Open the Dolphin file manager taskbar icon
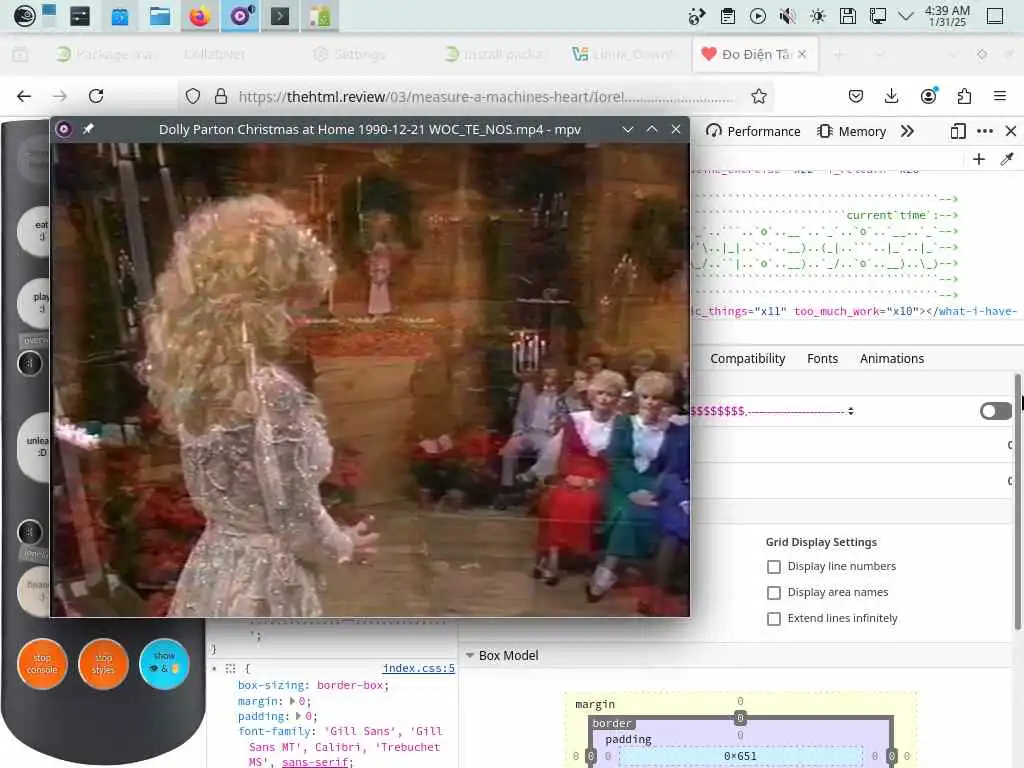 tap(159, 16)
